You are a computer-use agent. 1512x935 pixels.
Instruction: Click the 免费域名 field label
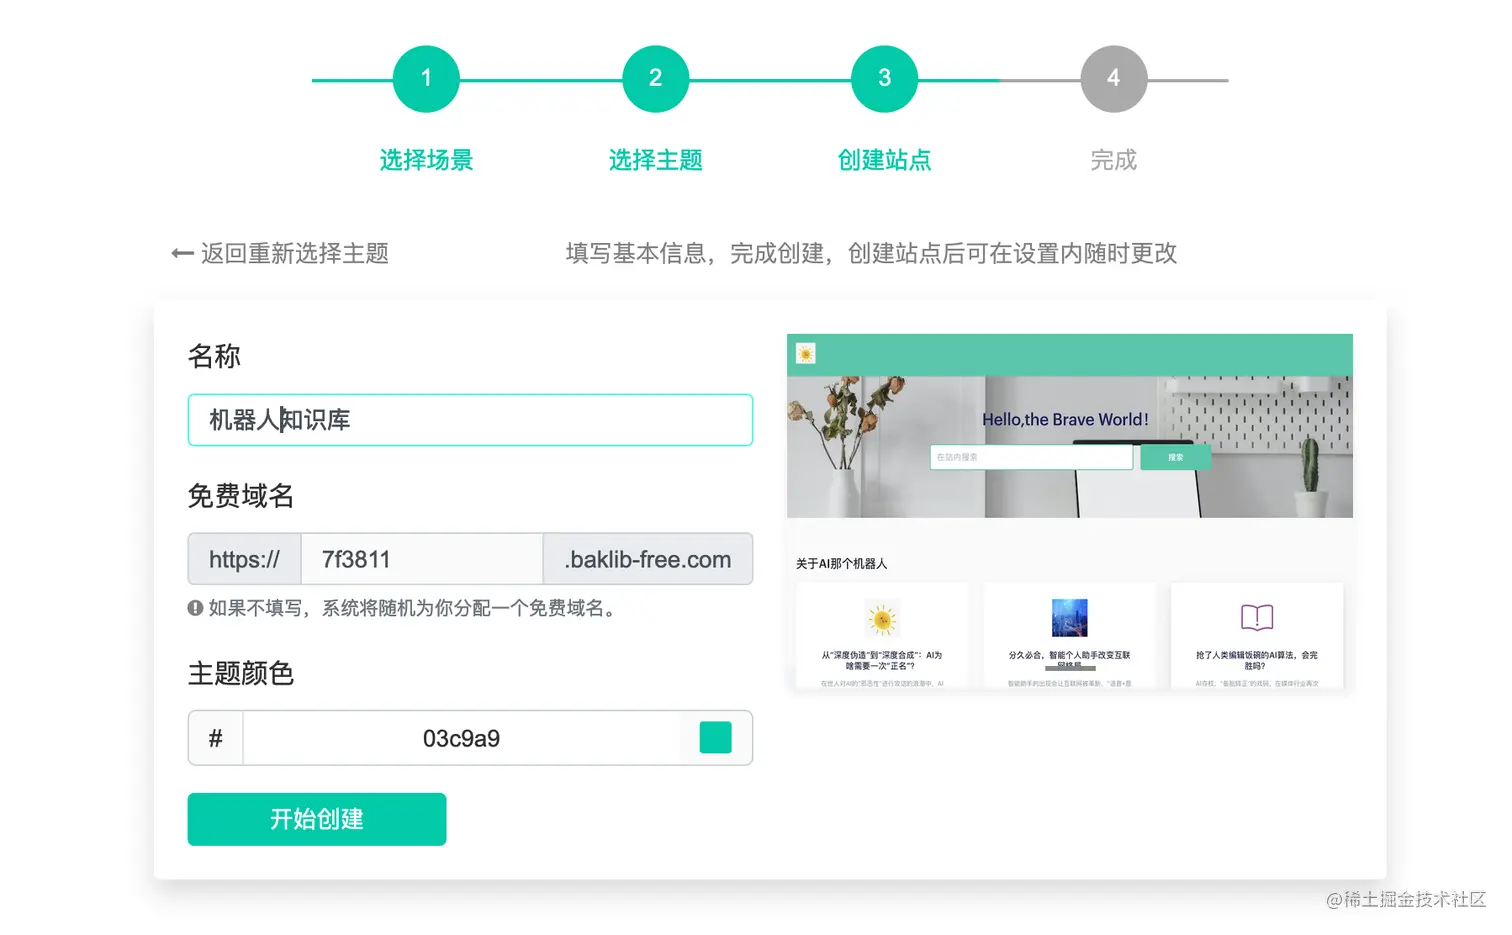[x=241, y=496]
